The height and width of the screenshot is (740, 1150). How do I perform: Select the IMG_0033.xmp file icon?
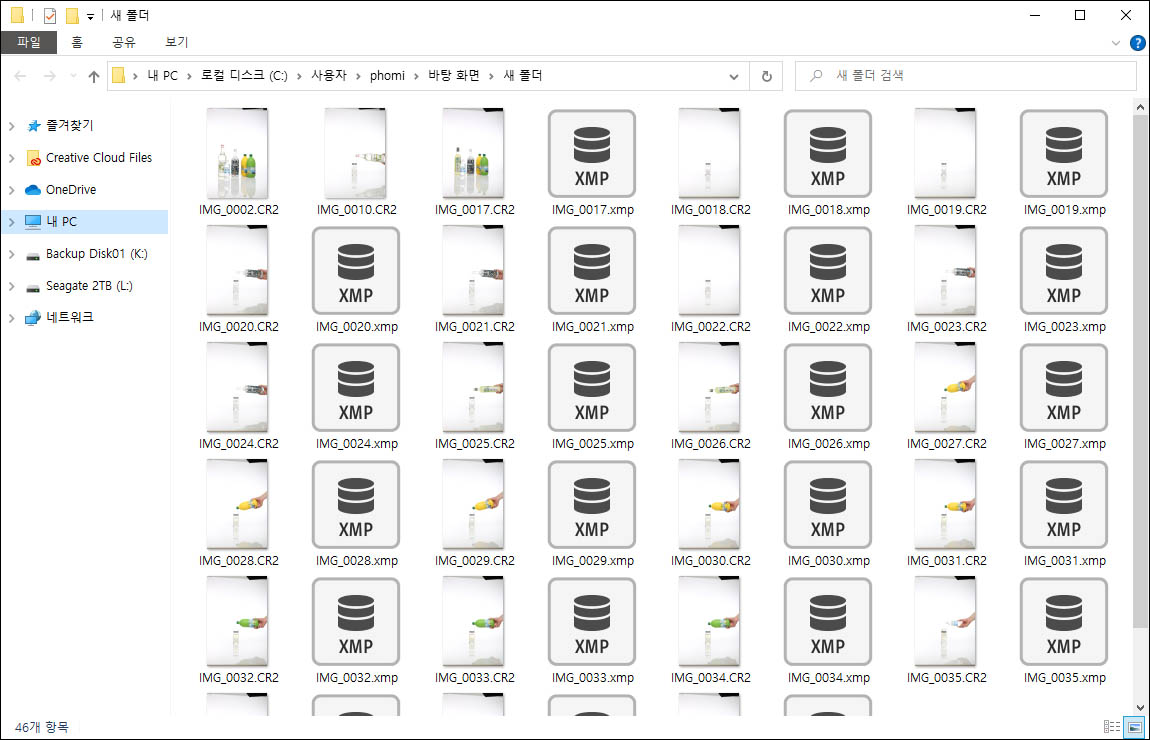[x=592, y=621]
